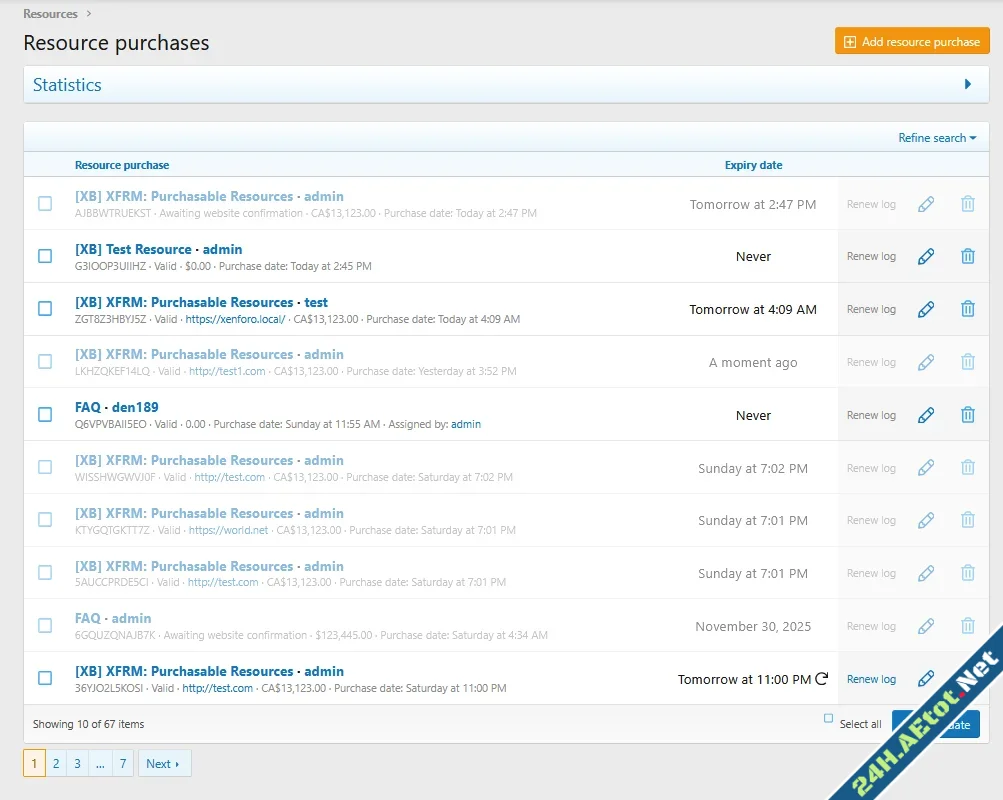1003x800 pixels.
Task: Open Renew log for purchase 36YJO2L5KOSI
Action: 870,678
